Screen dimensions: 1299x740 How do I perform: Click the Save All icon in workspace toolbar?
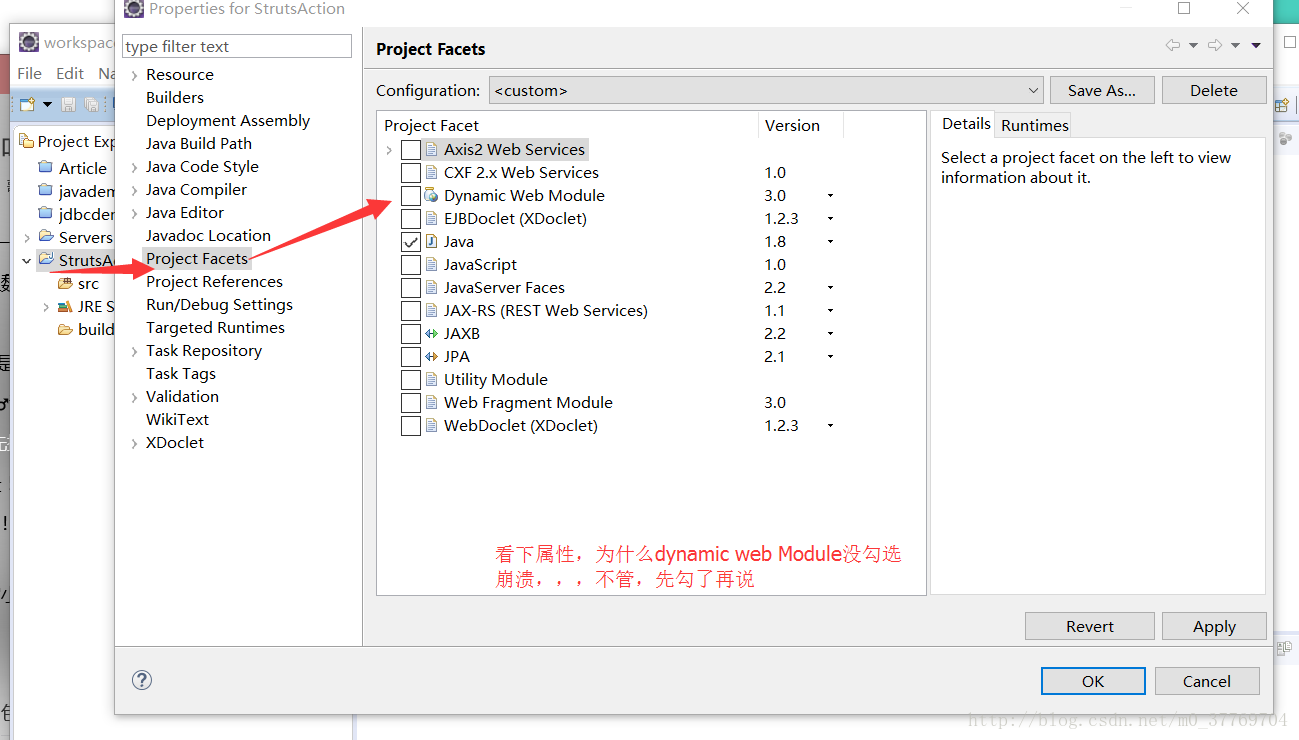coord(91,104)
